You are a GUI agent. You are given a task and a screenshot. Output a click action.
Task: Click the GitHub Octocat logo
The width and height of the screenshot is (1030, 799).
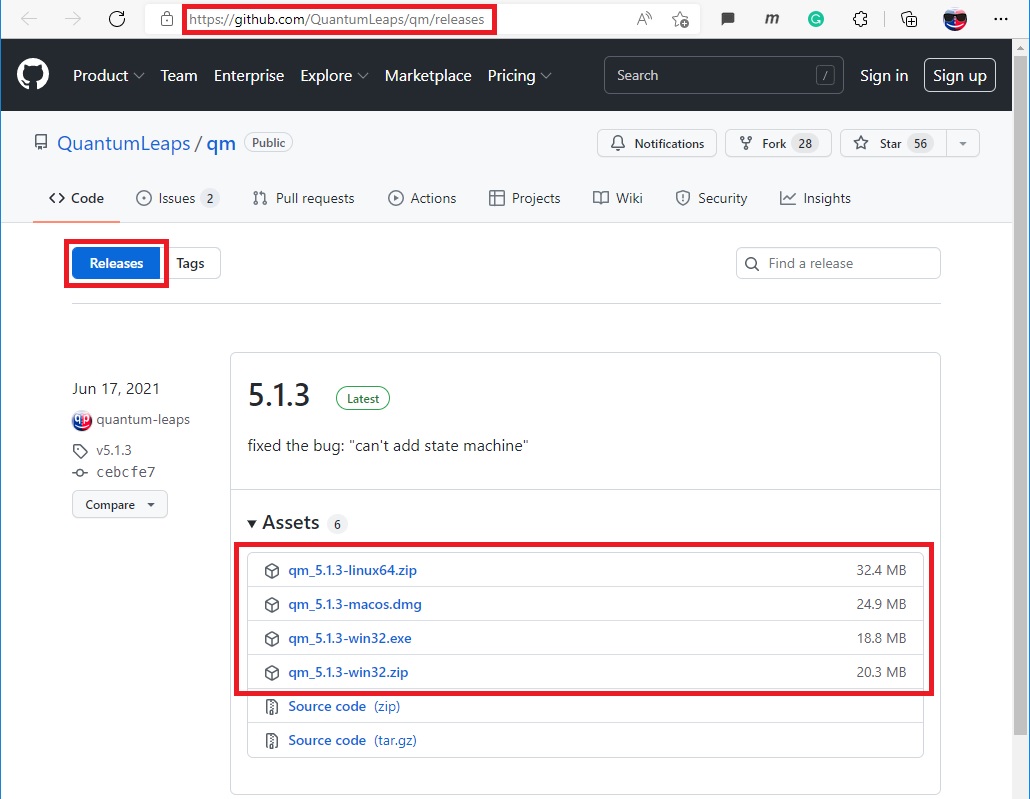coord(33,75)
